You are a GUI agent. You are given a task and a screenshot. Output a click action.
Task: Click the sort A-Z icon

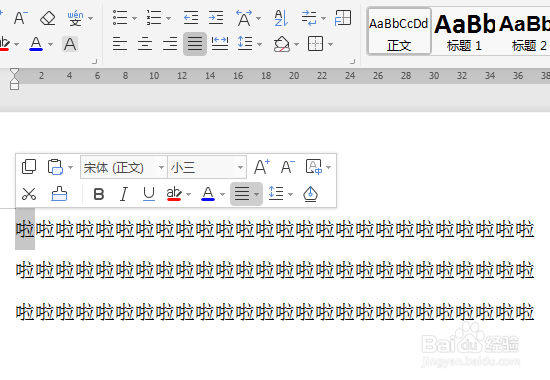pos(281,18)
